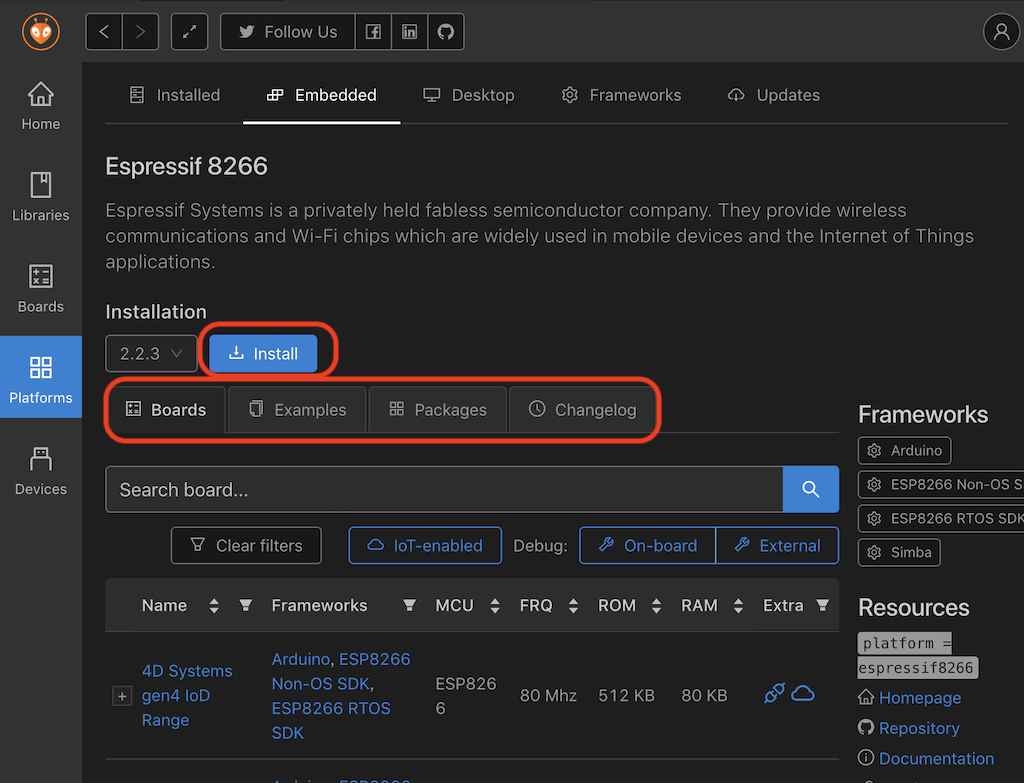Click the cloud icon in Extra column
Screen dimensions: 1024x783
point(803,693)
